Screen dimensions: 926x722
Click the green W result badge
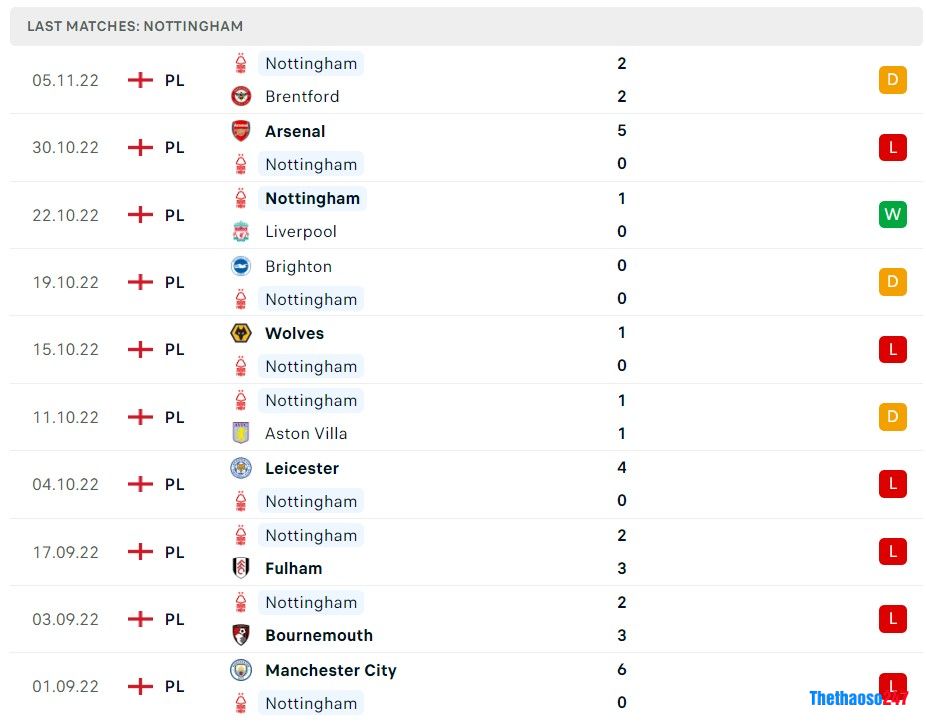coord(892,214)
